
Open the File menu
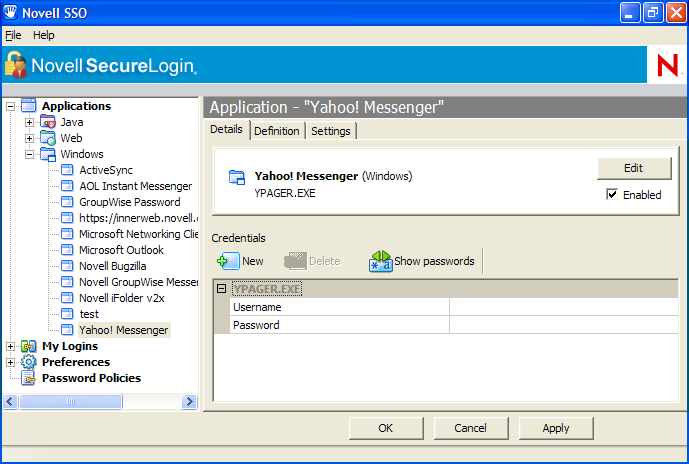(13, 35)
